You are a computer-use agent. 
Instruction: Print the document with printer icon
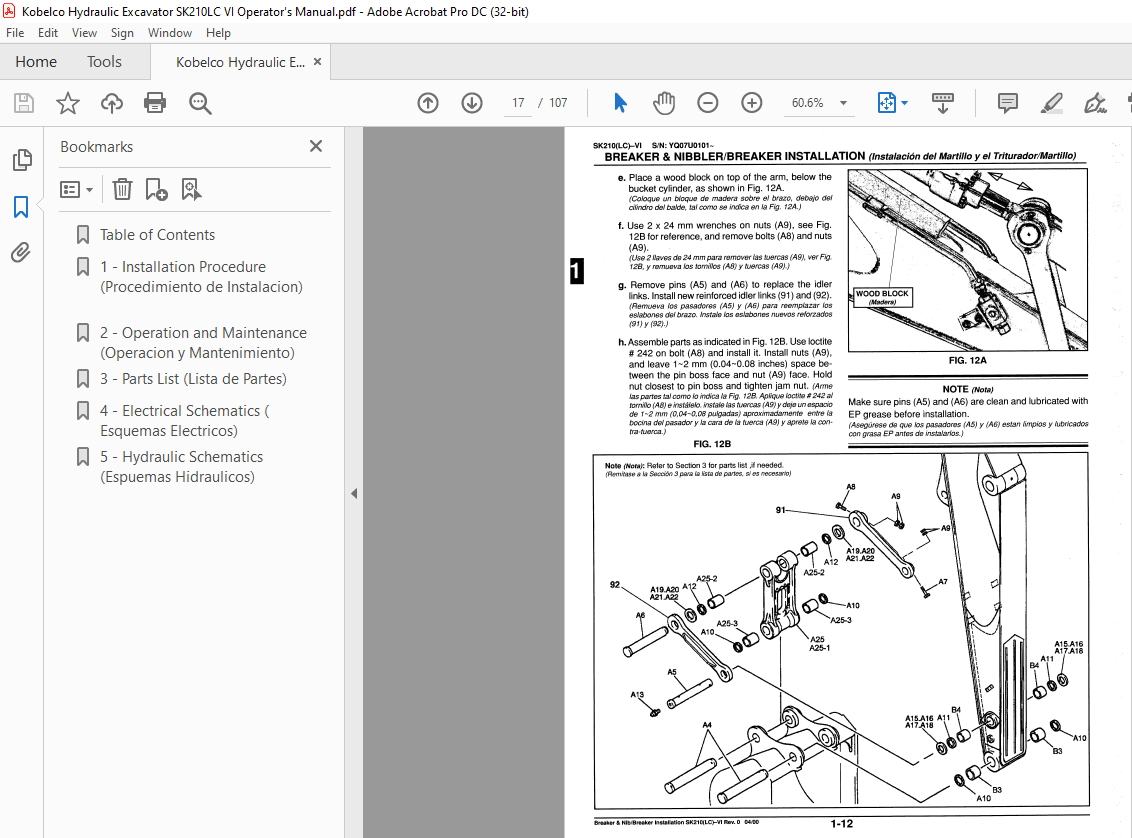pos(155,103)
